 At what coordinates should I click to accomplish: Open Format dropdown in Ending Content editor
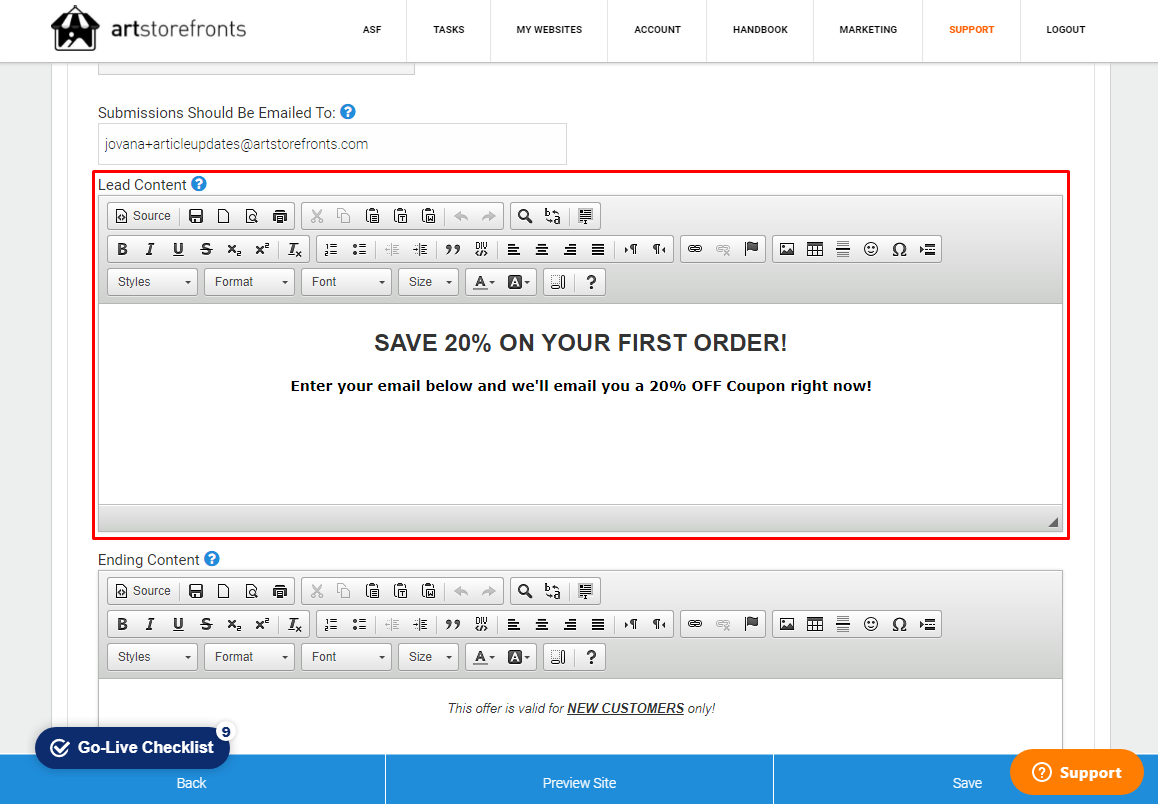coord(250,657)
